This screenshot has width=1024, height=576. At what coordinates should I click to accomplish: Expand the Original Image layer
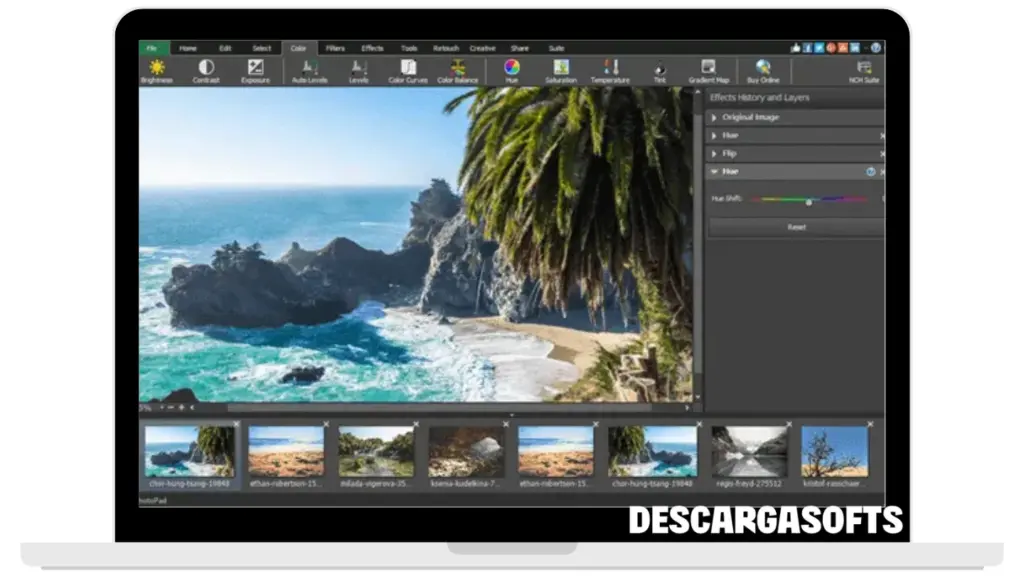[714, 118]
